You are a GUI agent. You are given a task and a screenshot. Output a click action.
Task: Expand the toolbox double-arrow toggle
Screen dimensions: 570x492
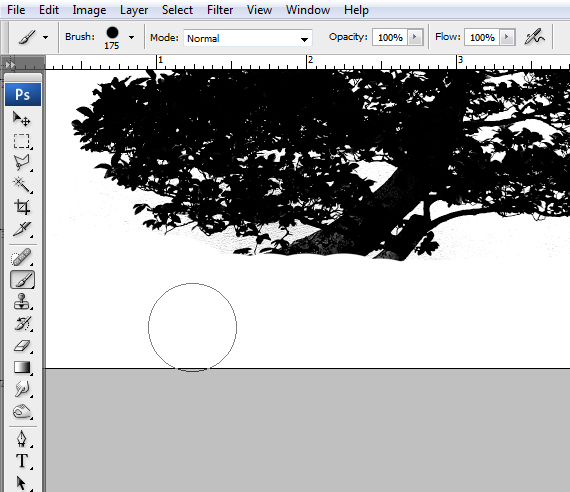[10, 64]
